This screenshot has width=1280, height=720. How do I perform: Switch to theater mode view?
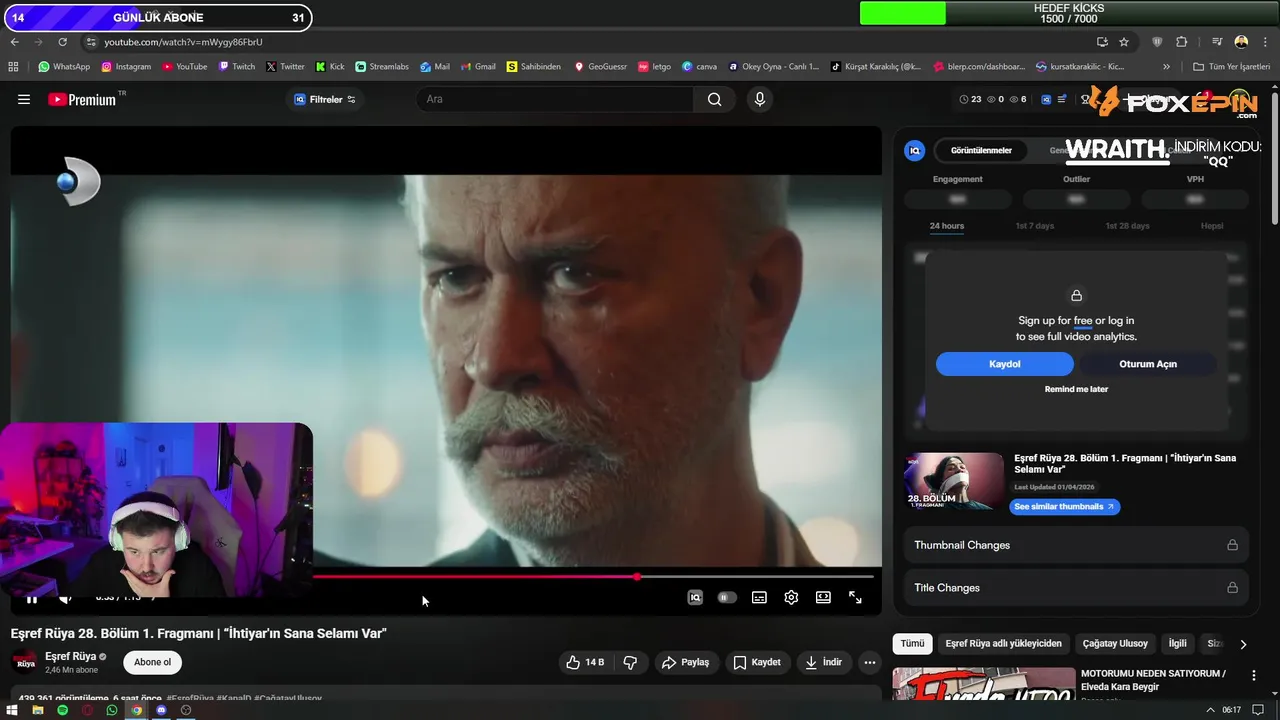click(x=823, y=597)
